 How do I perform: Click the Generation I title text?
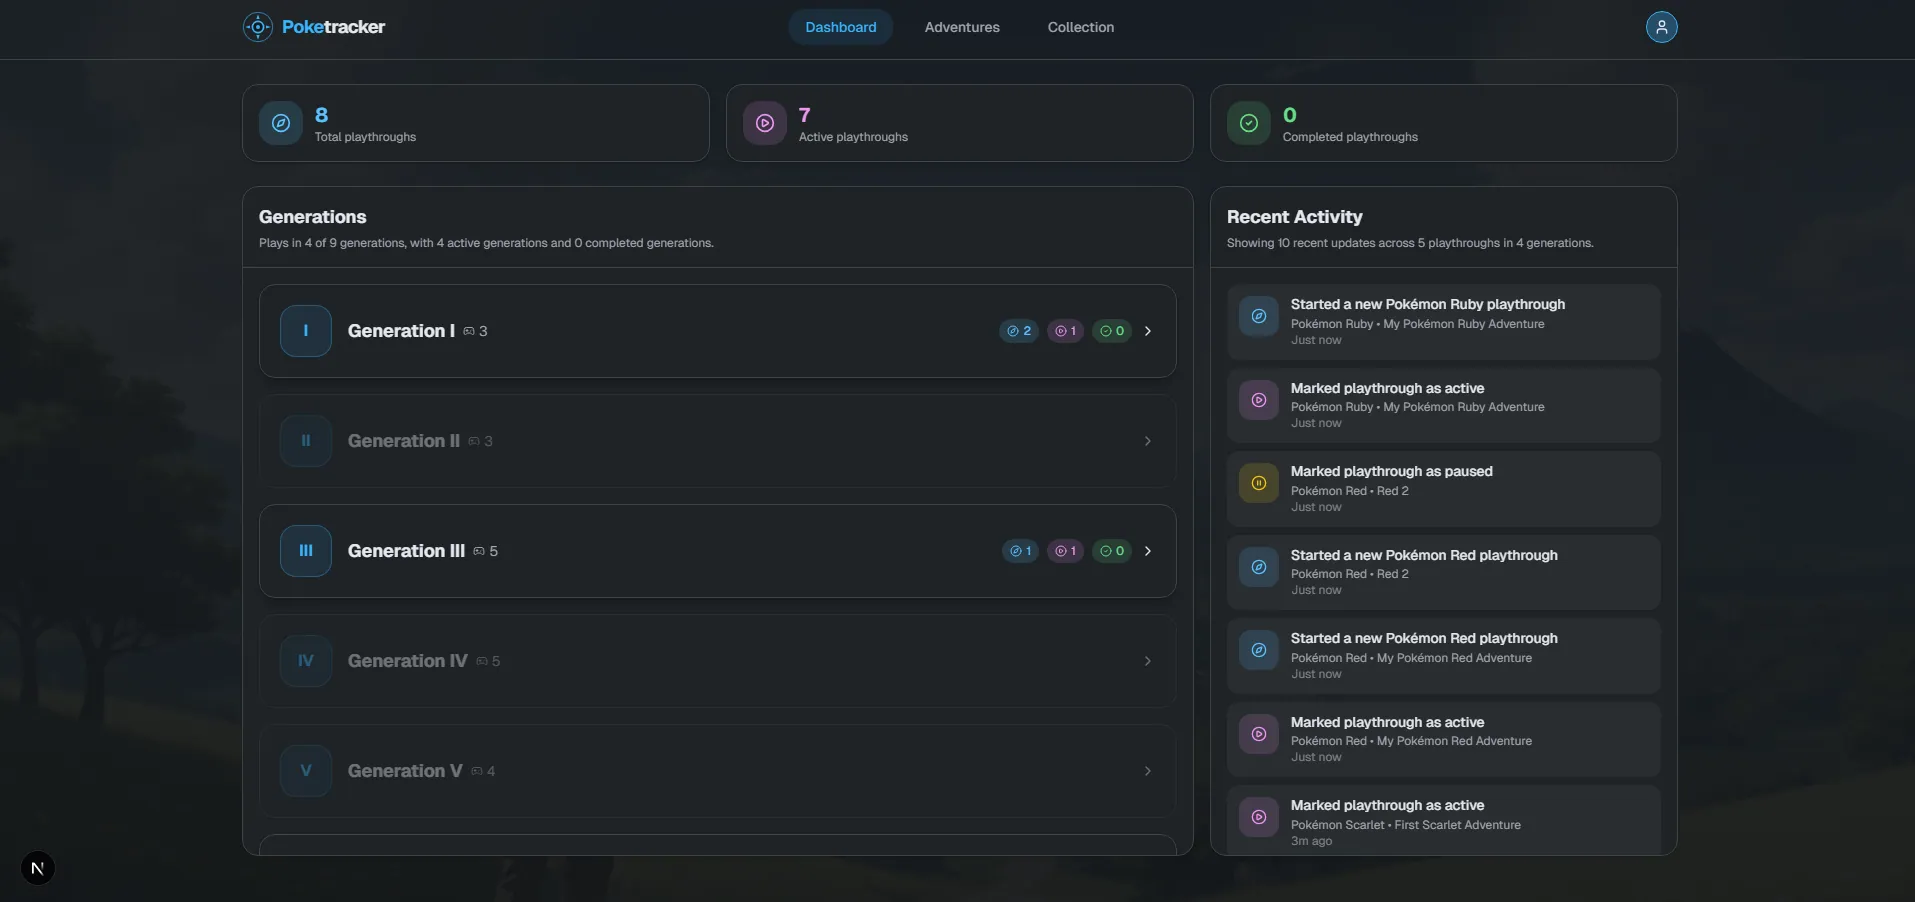pyautogui.click(x=401, y=331)
